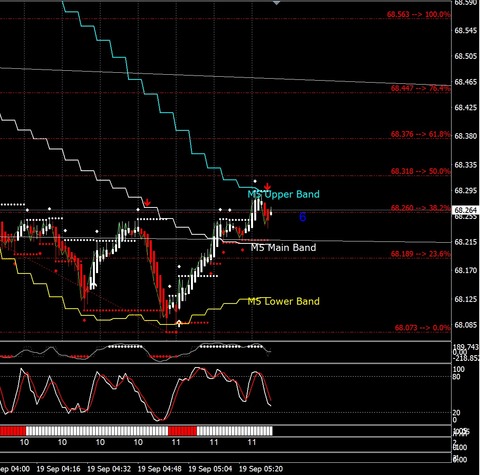Click stochastic scale level 80
The width and height of the screenshot is (480, 475).
click(x=457, y=377)
